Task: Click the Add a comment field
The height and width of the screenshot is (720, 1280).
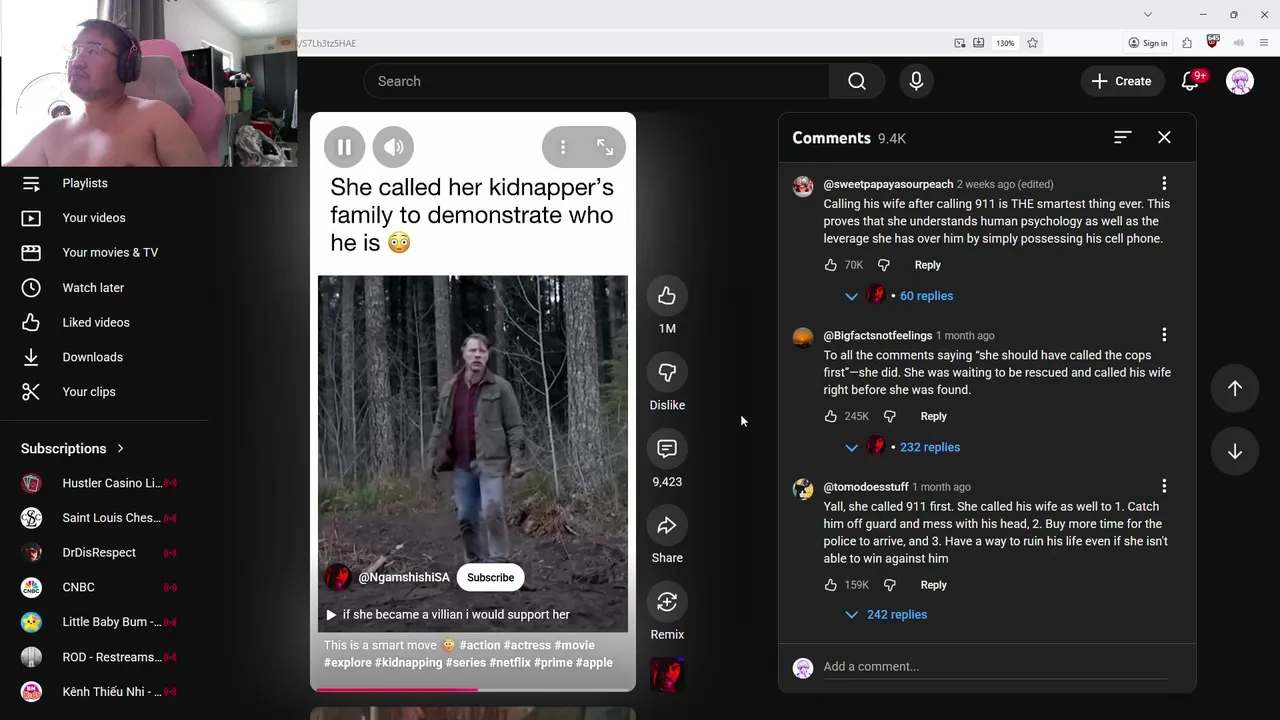Action: click(995, 667)
